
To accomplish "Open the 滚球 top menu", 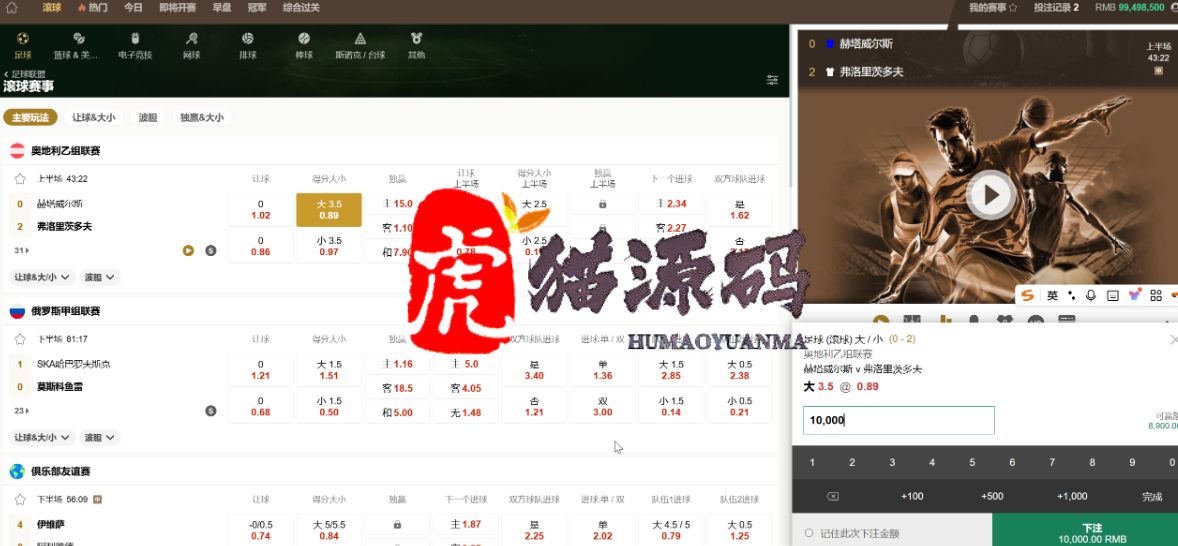I will (52, 8).
